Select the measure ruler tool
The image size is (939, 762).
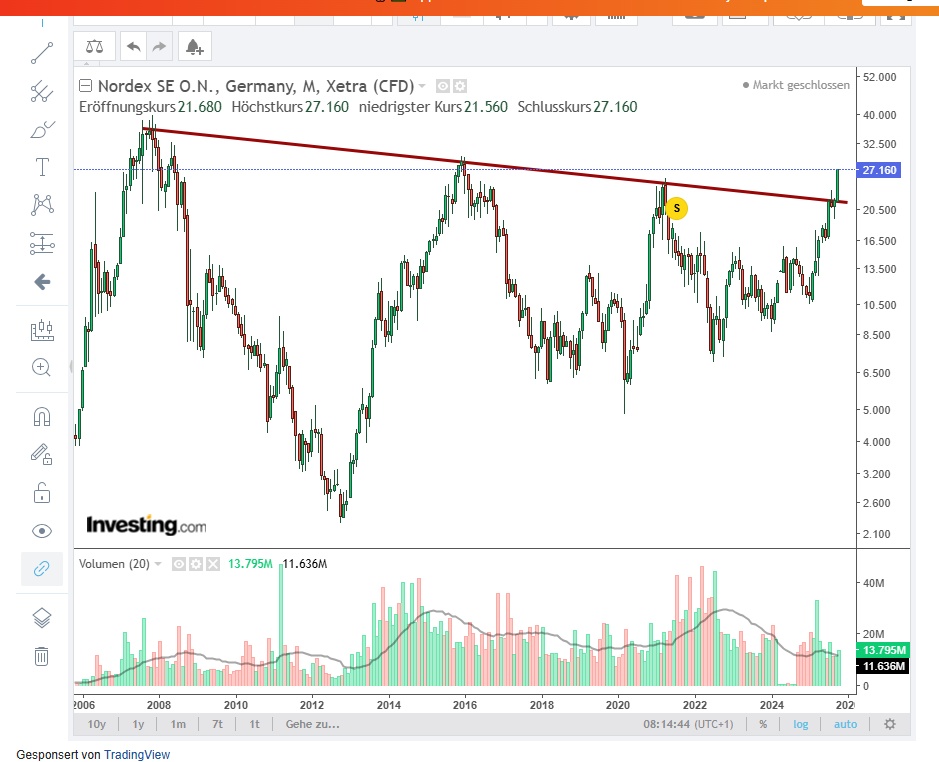tap(42, 330)
